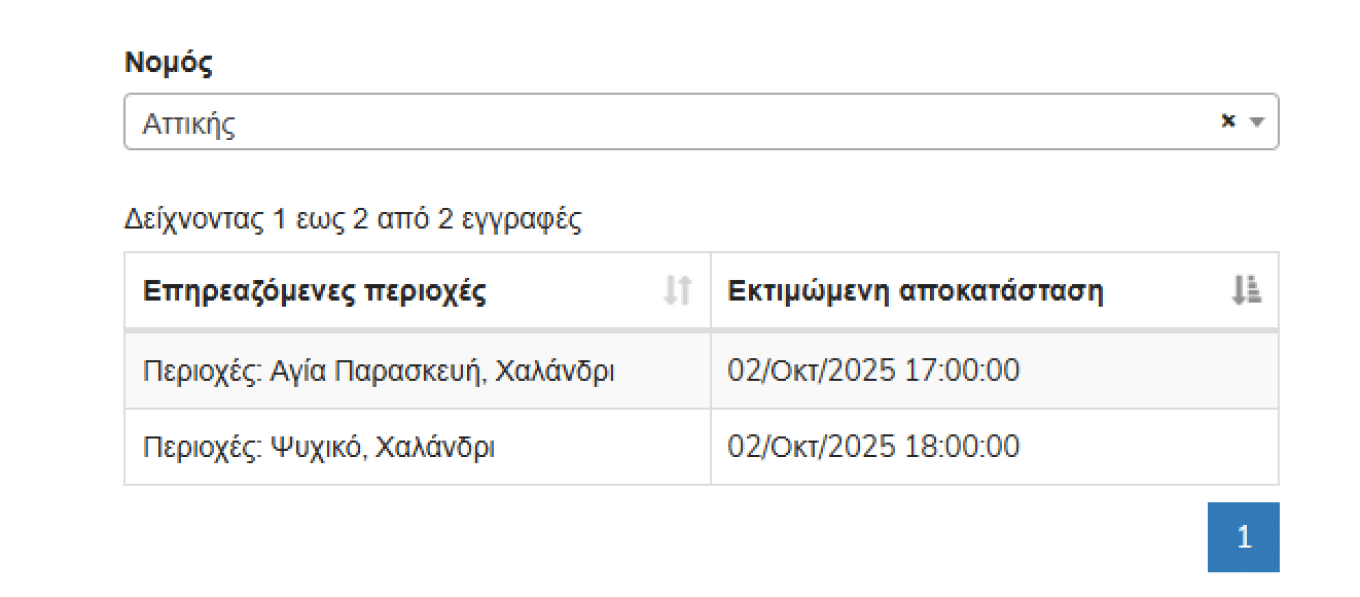Click the 'Δείχνοντας 1 εως 2' records summary

click(352, 220)
